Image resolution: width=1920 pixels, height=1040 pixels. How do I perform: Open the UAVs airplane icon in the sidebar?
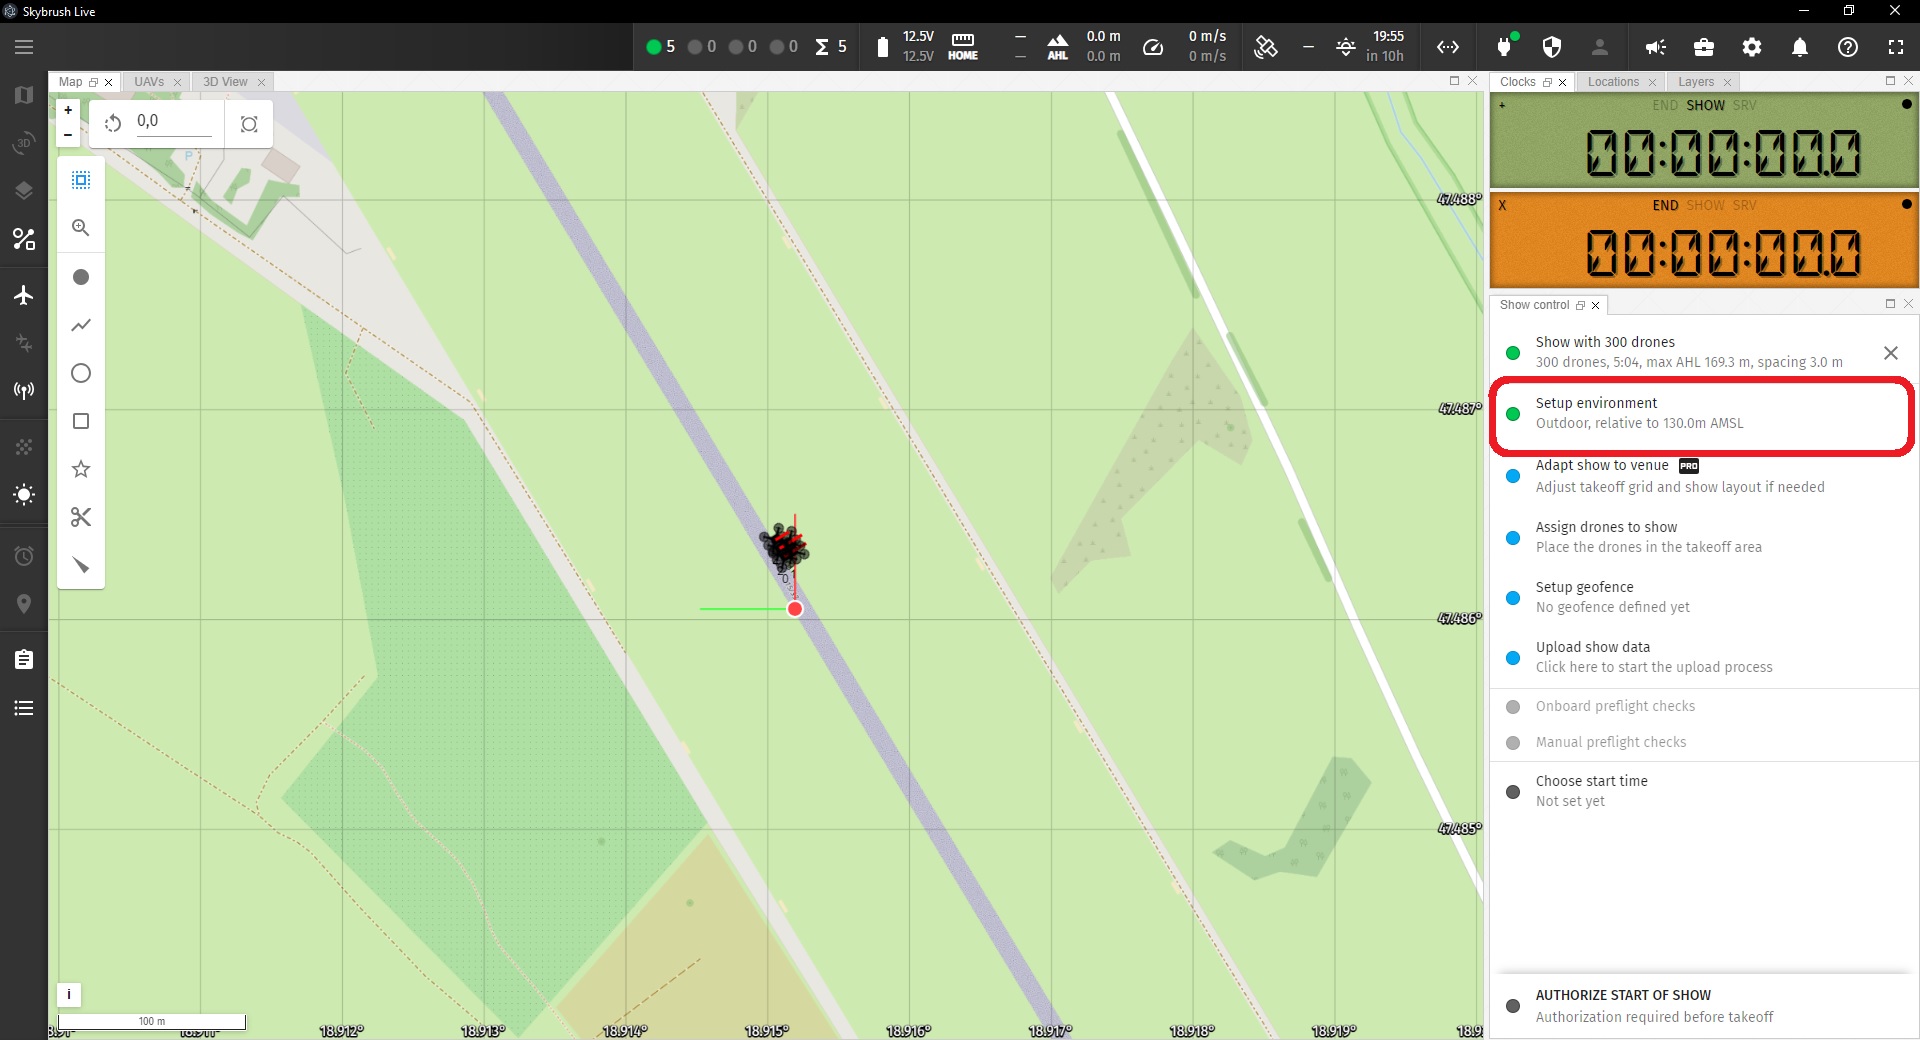[x=23, y=295]
